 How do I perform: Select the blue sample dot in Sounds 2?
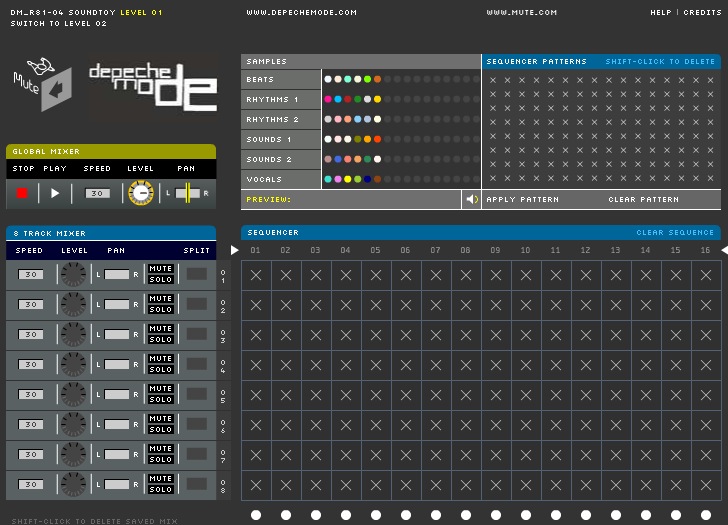(x=338, y=159)
